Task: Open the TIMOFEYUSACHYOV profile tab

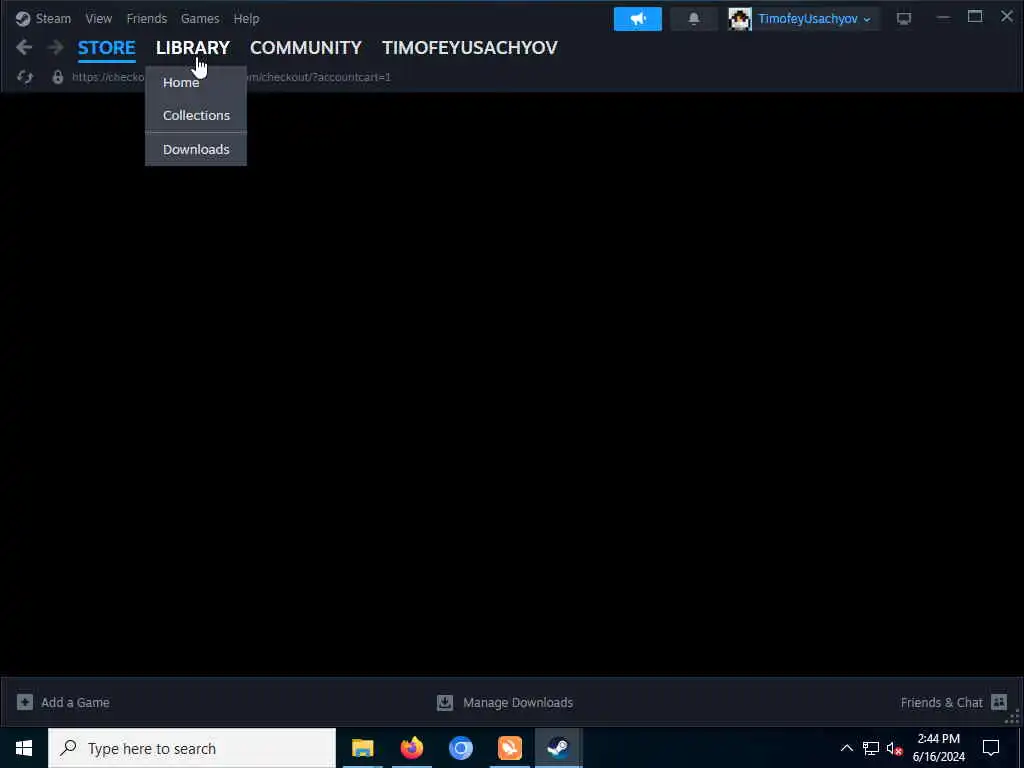Action: pyautogui.click(x=470, y=48)
